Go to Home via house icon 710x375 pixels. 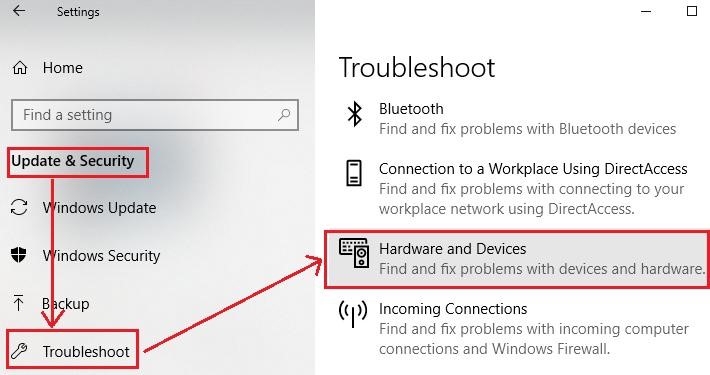pos(19,68)
